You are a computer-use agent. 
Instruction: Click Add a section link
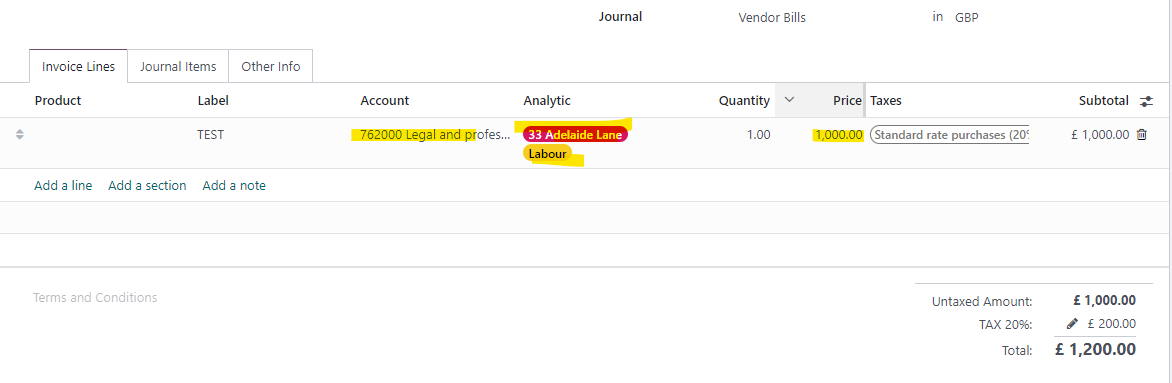click(x=147, y=186)
